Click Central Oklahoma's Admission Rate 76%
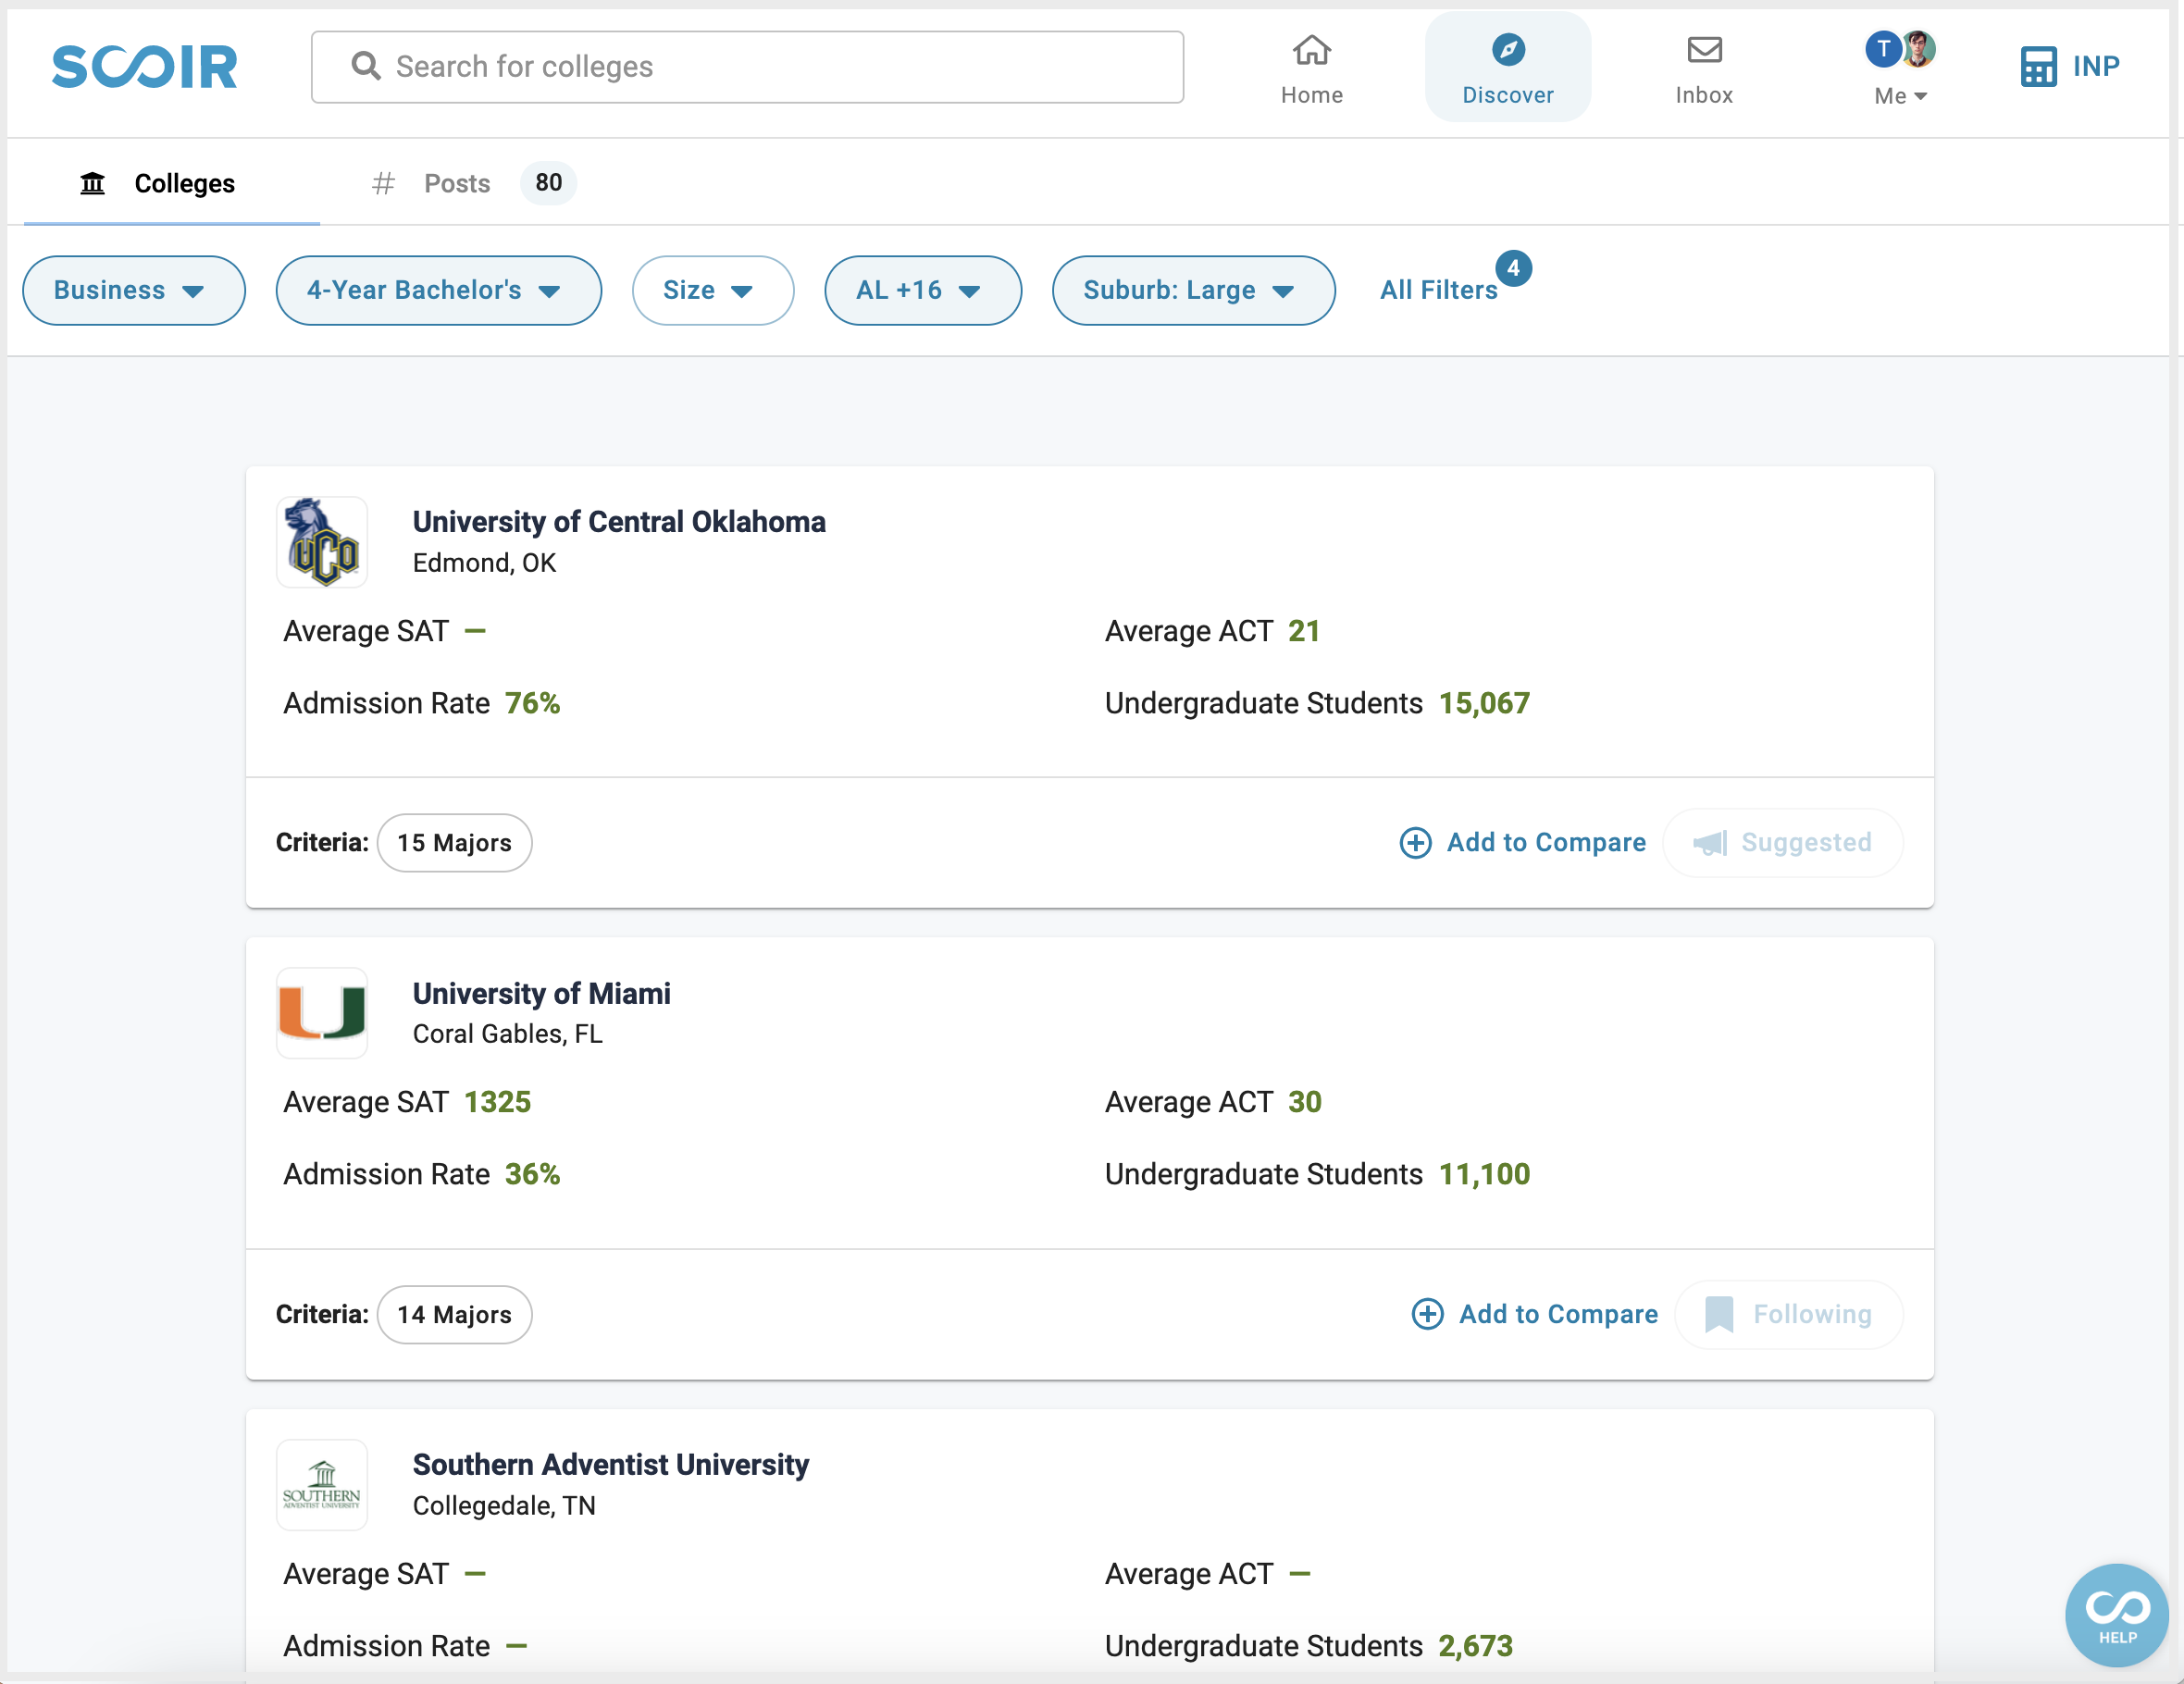Screen dimensions: 2184x1684 [x=532, y=703]
